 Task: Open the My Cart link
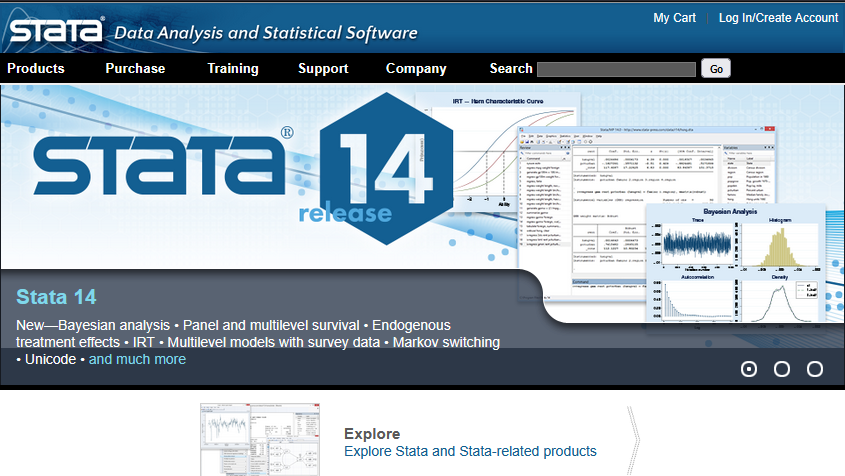tap(674, 18)
